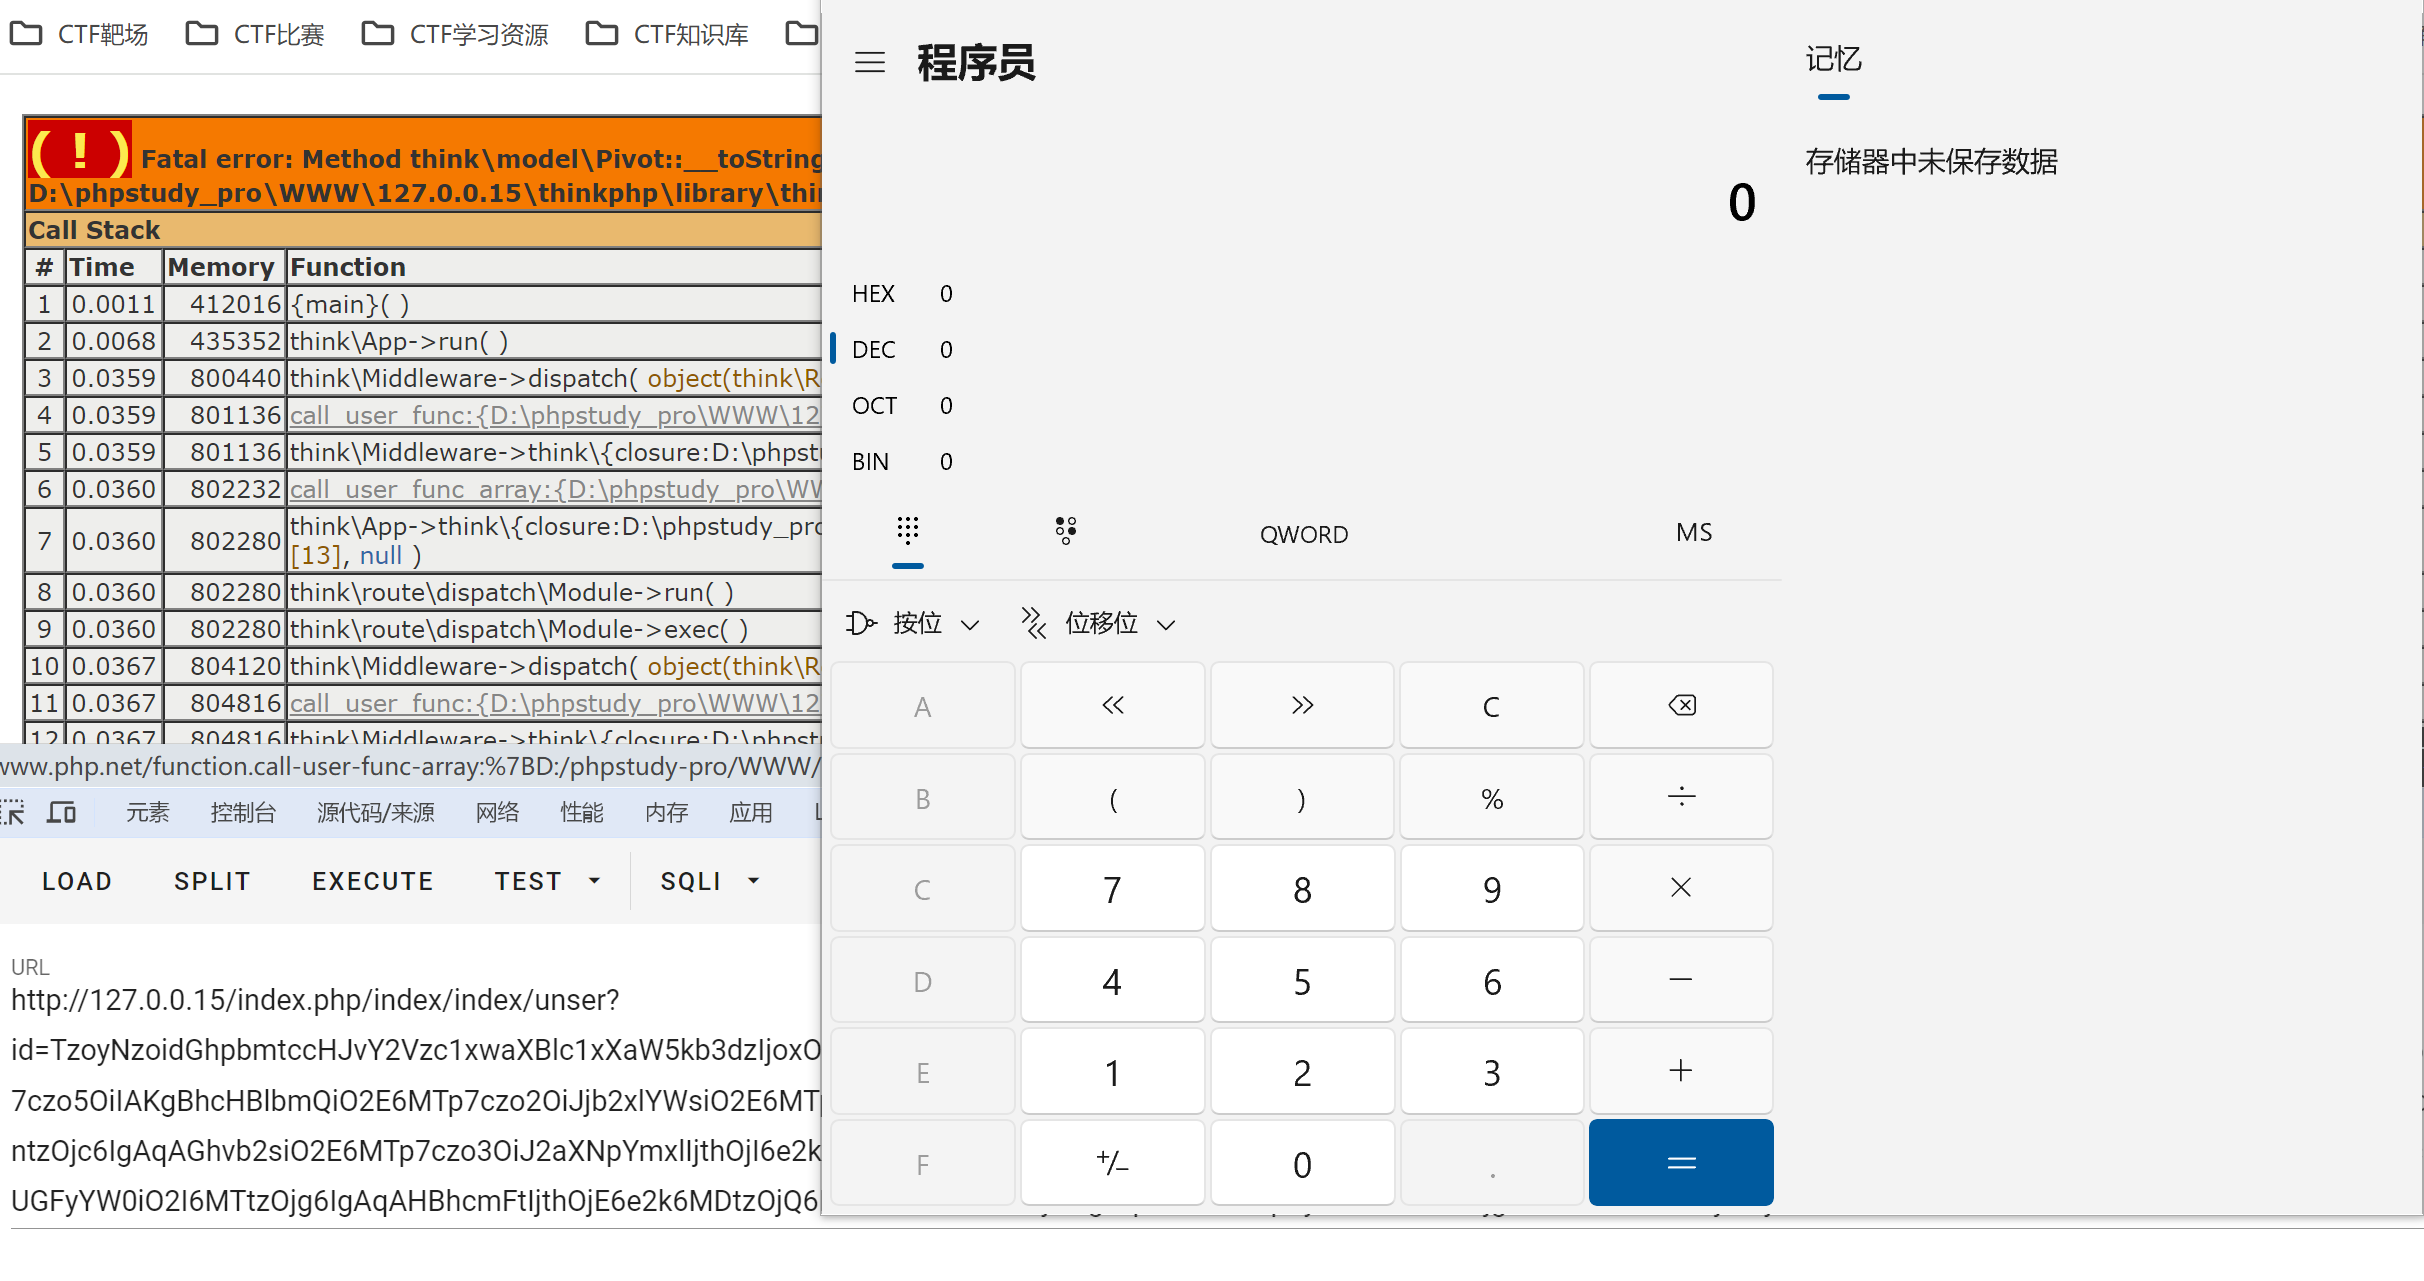Viewport: 2424px width, 1281px height.
Task: Select HEX number base
Action: (x=902, y=294)
